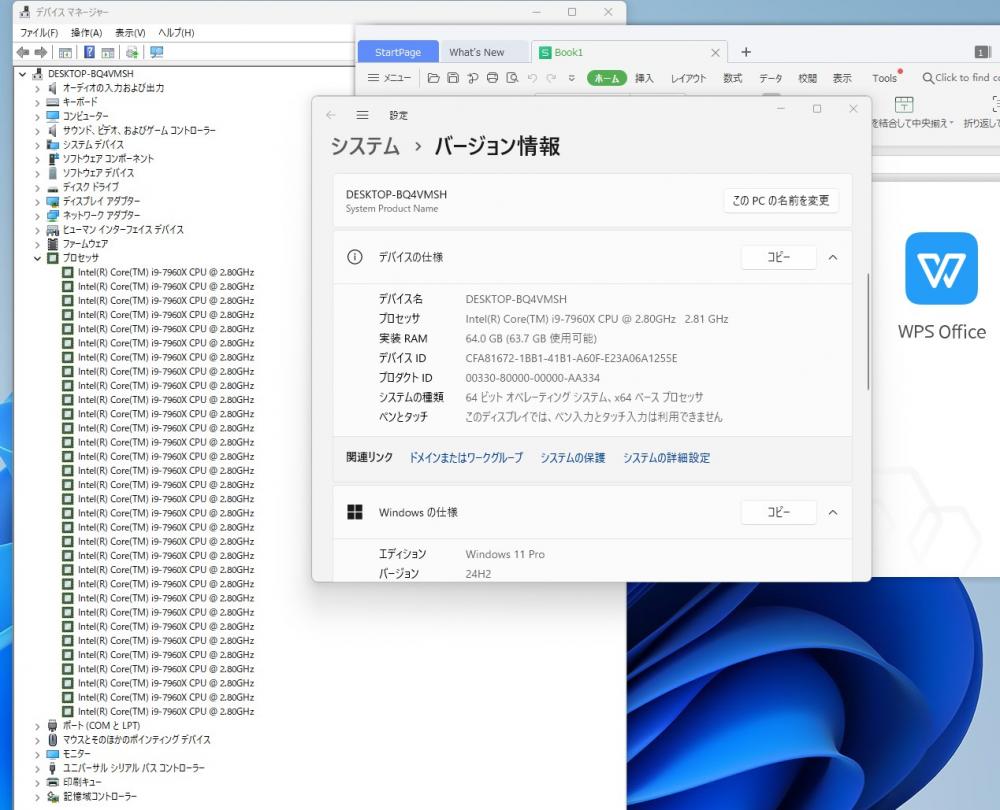Collapse the プロセッサ node
The height and width of the screenshot is (810, 1000).
pos(37,258)
